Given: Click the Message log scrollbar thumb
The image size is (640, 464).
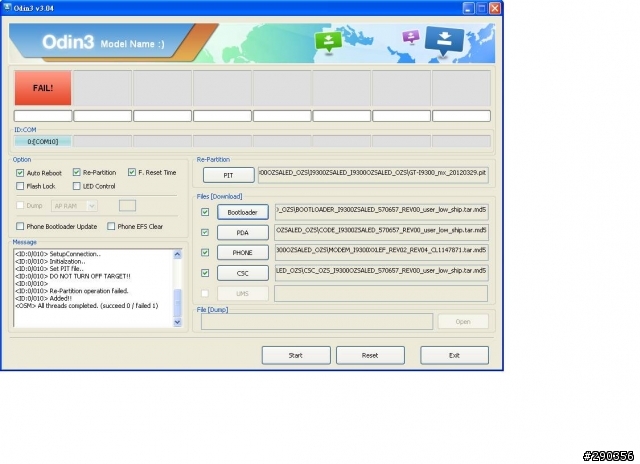Looking at the screenshot, I should [x=177, y=303].
